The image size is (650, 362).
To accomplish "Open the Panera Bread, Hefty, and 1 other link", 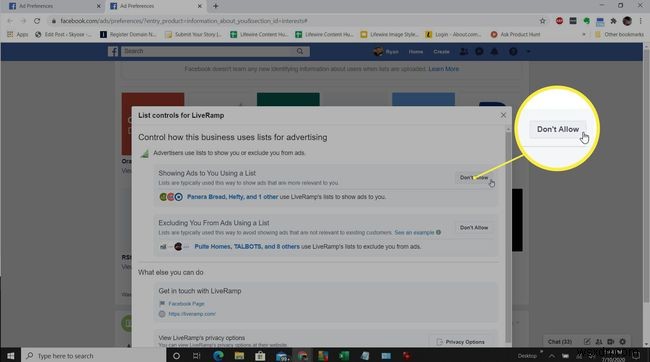I will 232,197.
